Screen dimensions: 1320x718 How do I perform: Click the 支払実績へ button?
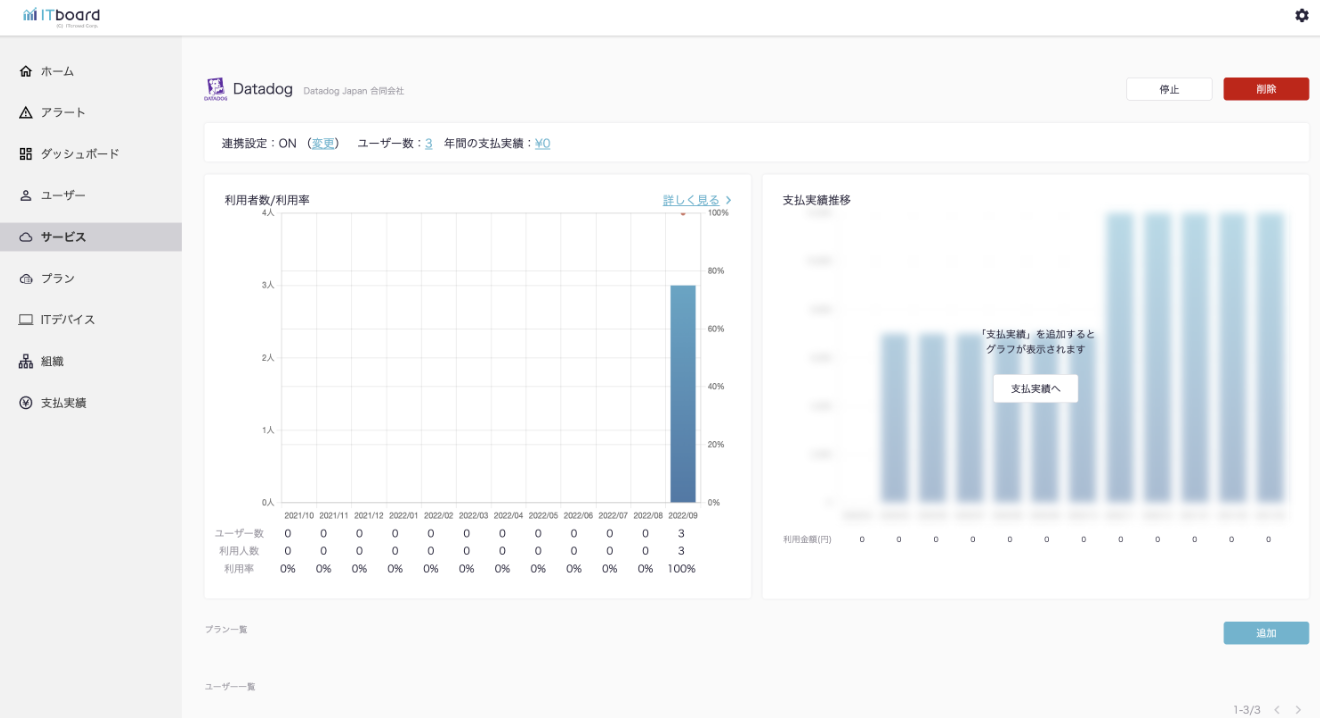(1035, 388)
